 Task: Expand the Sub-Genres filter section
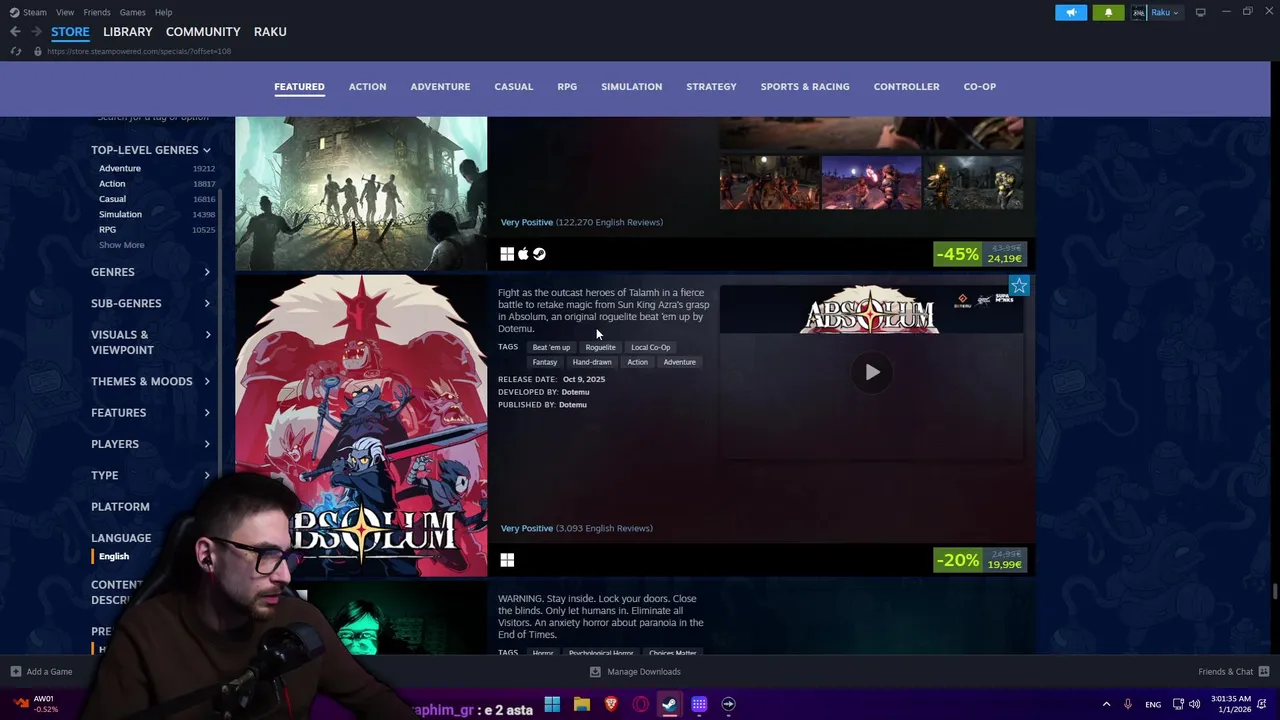click(151, 303)
